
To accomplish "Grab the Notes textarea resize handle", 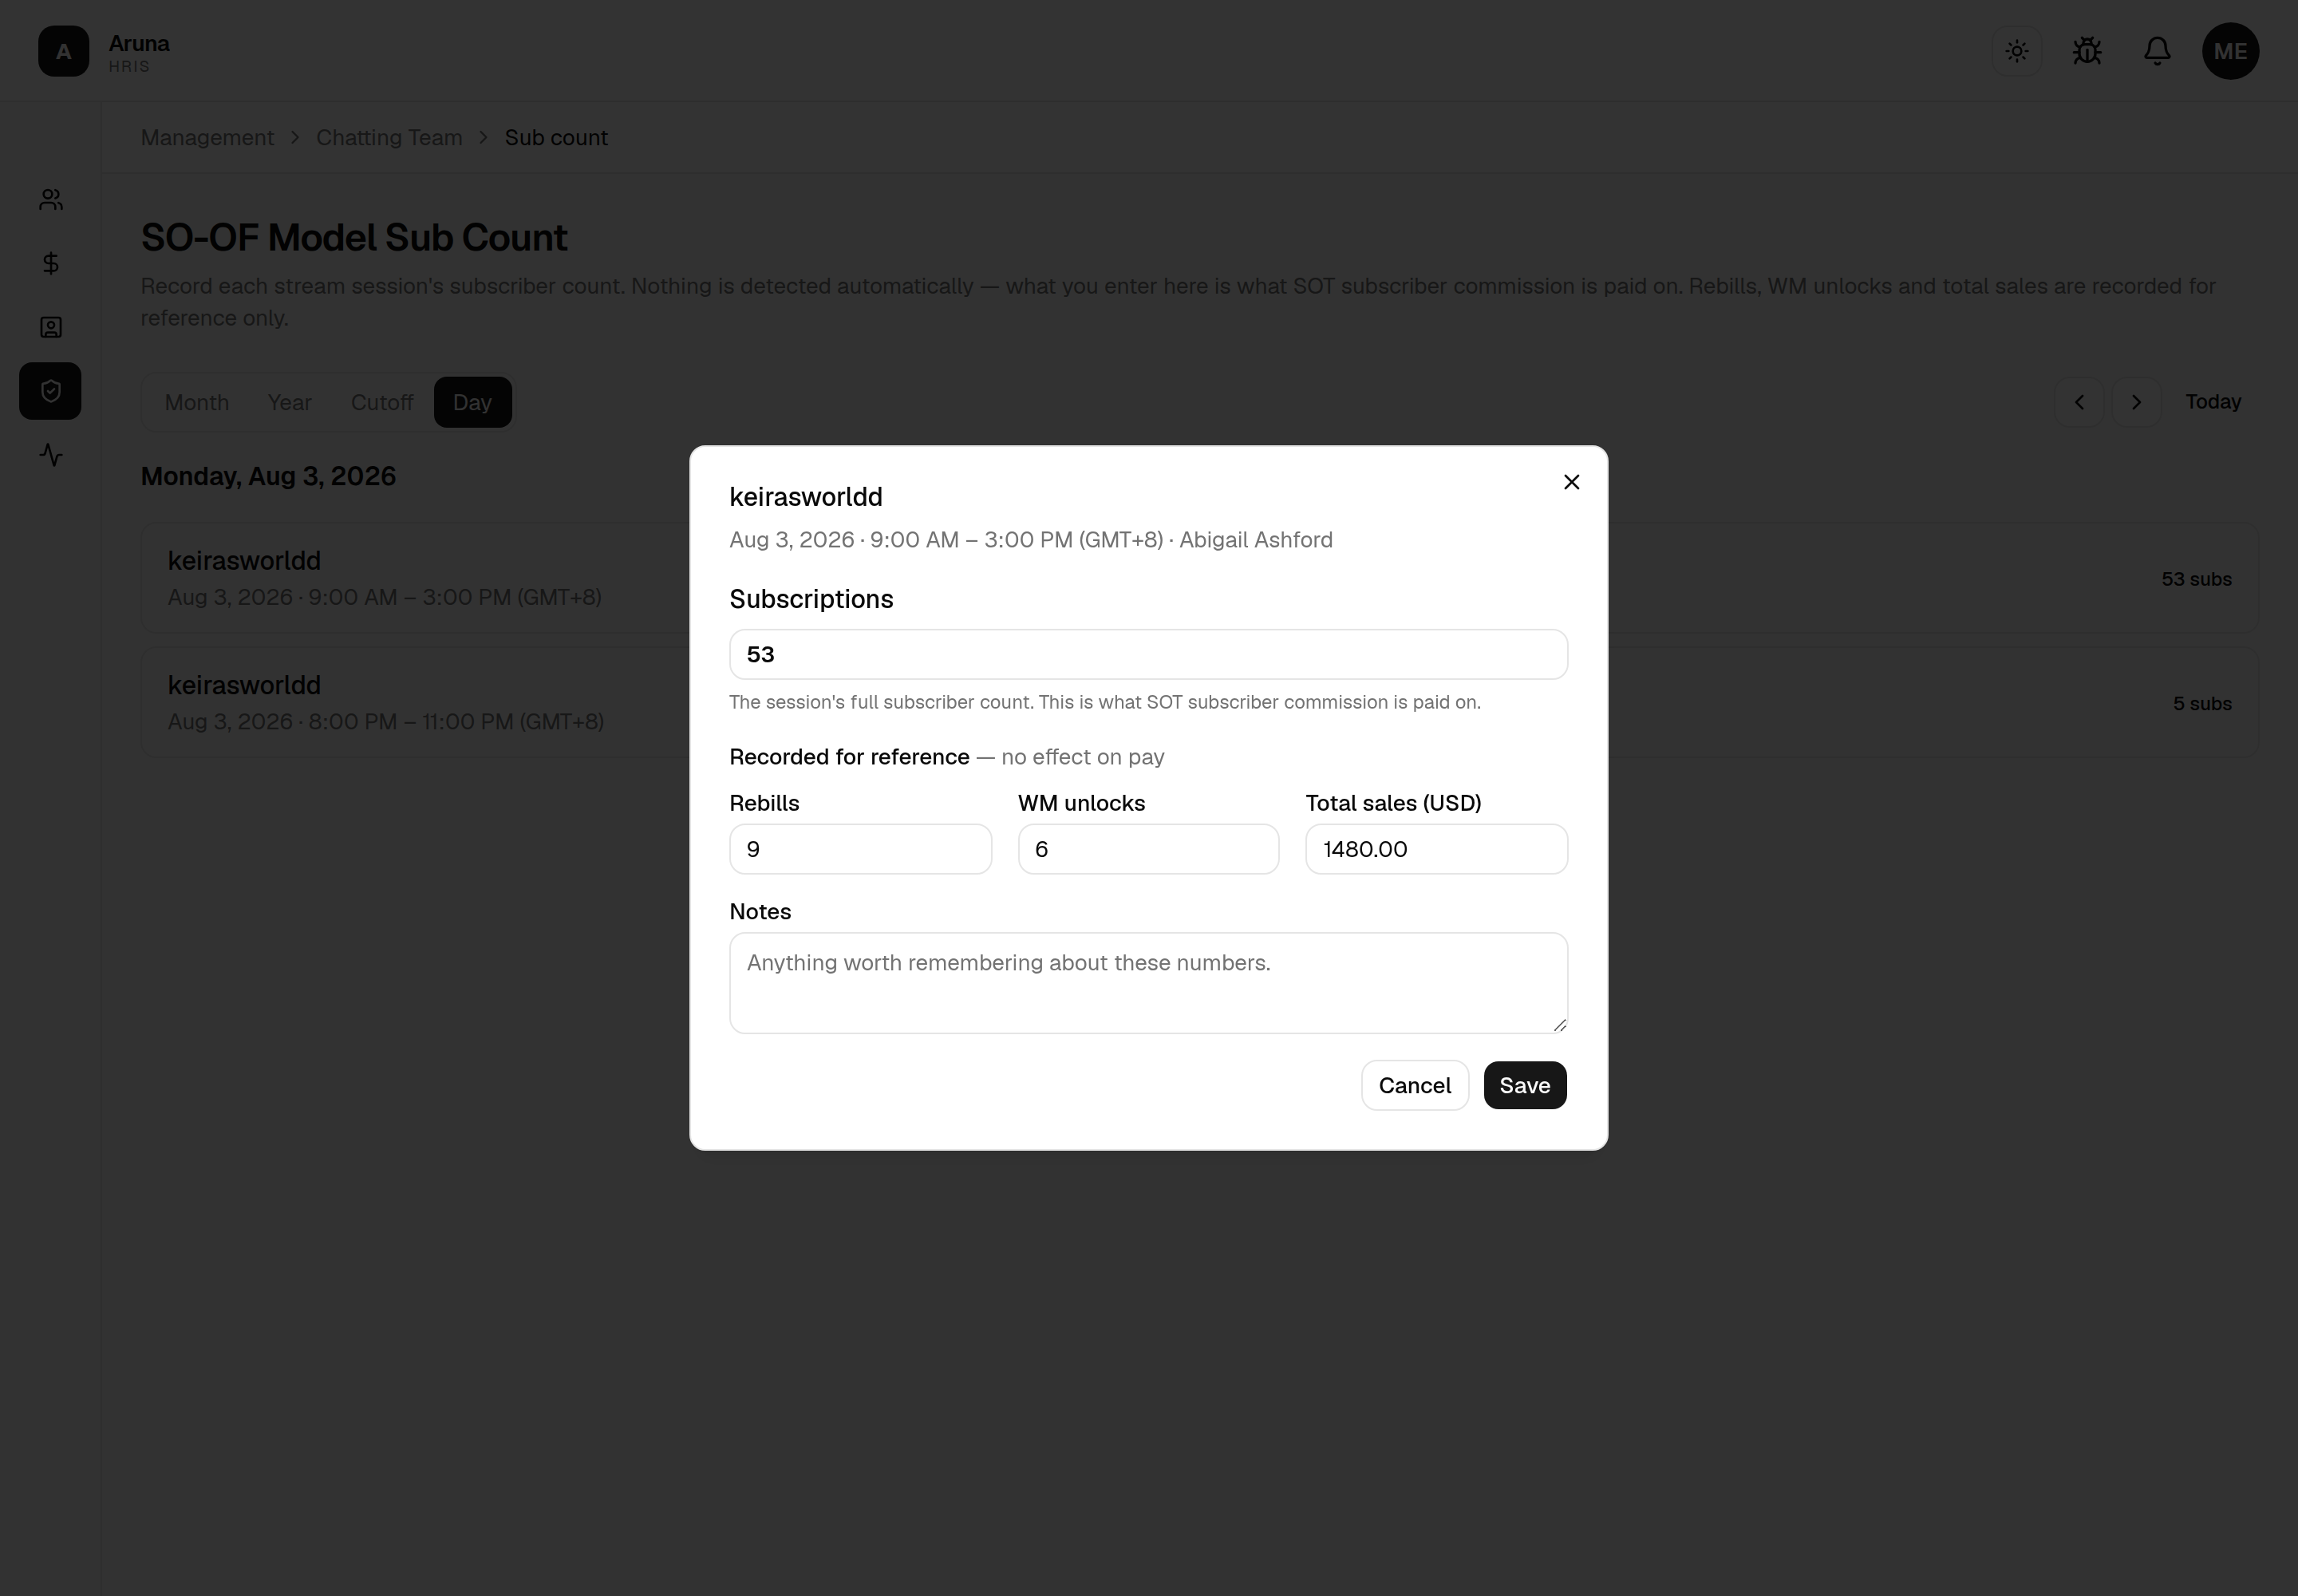I will (x=1559, y=1025).
